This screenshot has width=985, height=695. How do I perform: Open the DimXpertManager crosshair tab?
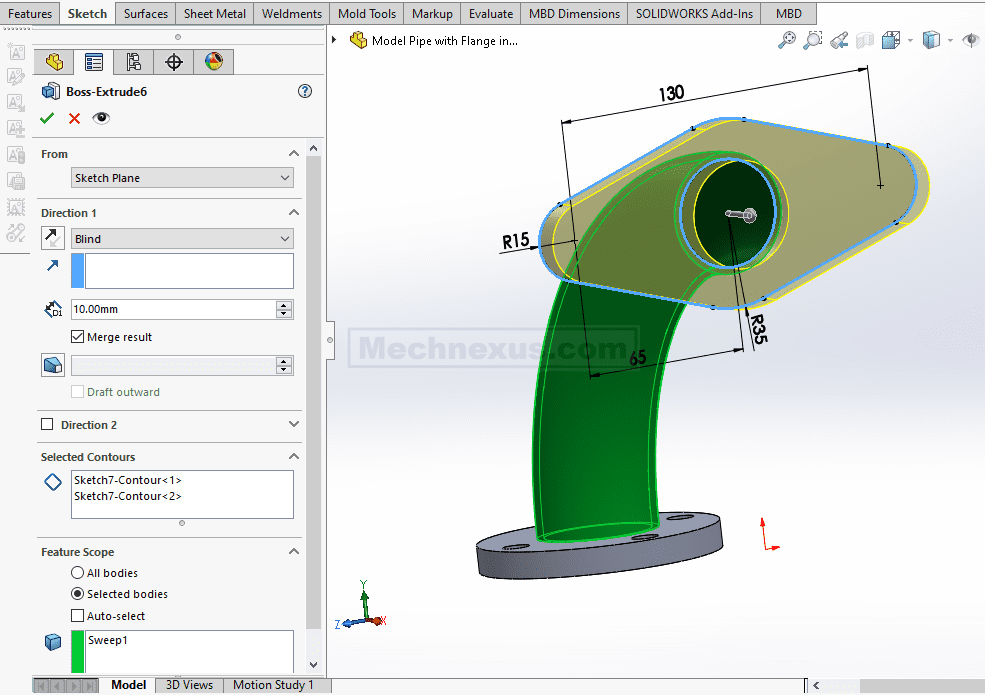[x=174, y=62]
